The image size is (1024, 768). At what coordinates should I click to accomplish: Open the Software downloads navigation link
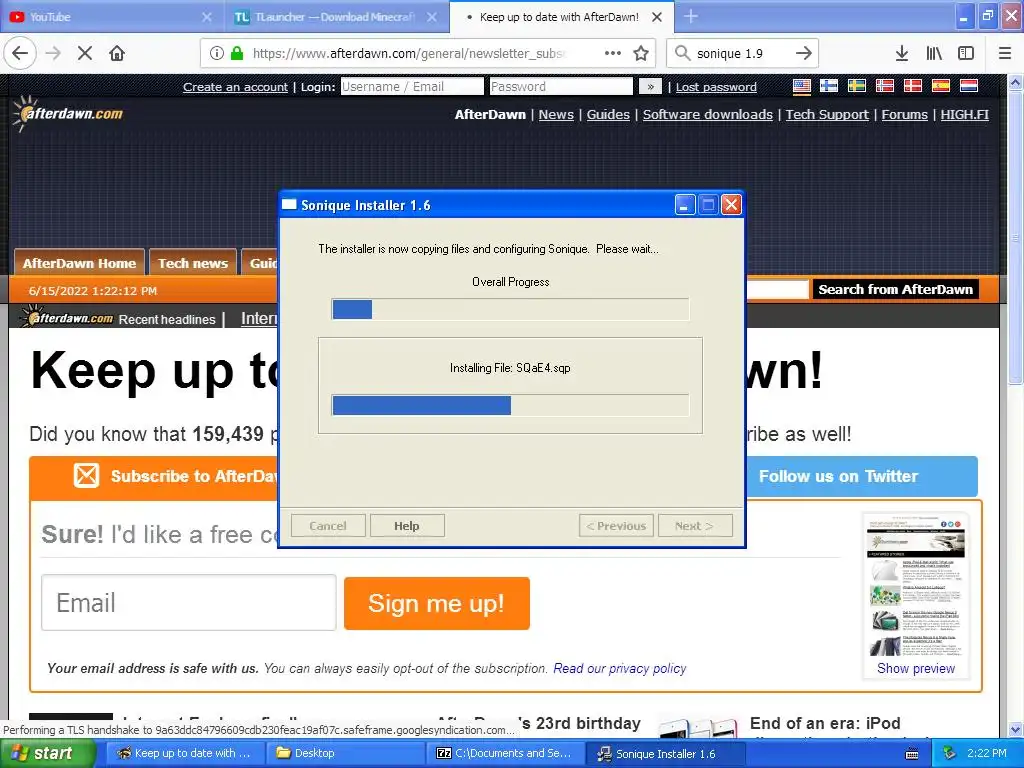point(708,114)
